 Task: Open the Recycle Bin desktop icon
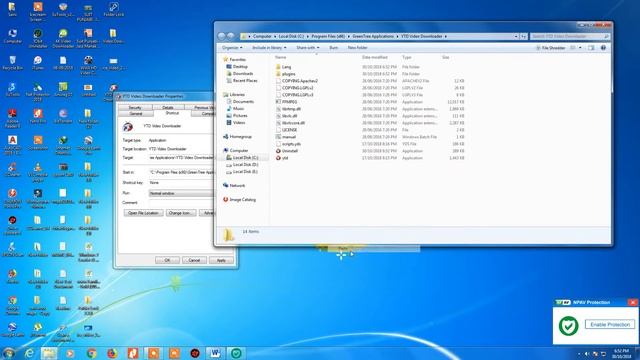(12, 63)
